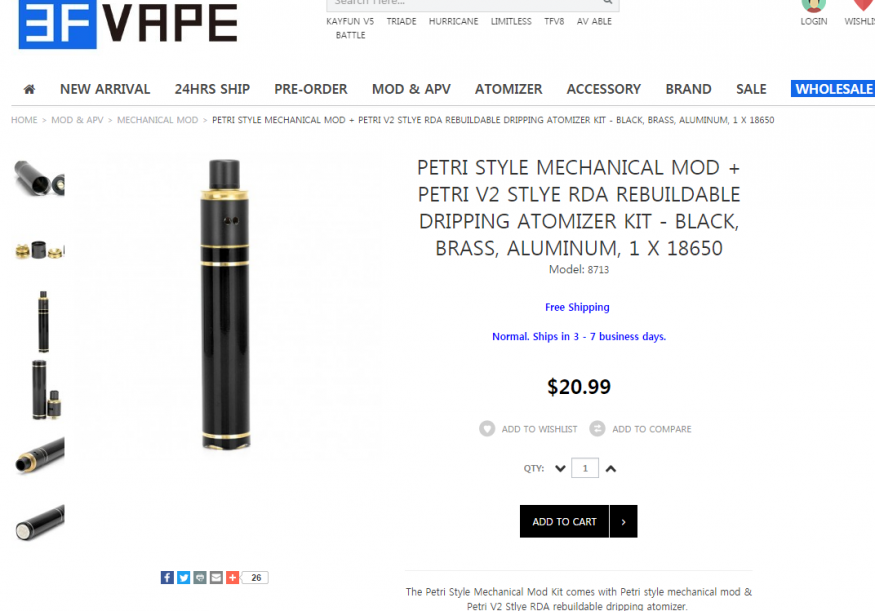Share product via email icon
This screenshot has width=875, height=611.
pyautogui.click(x=217, y=578)
